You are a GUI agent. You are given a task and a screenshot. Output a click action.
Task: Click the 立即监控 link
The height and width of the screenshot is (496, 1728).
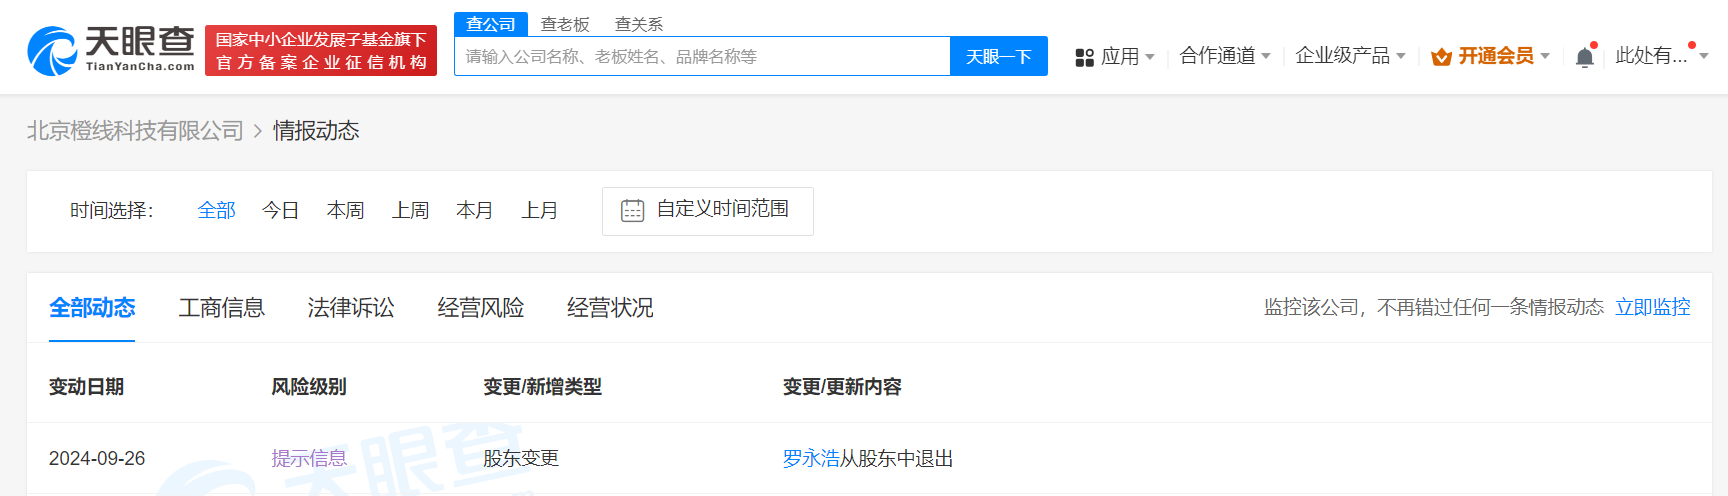[x=1653, y=307]
